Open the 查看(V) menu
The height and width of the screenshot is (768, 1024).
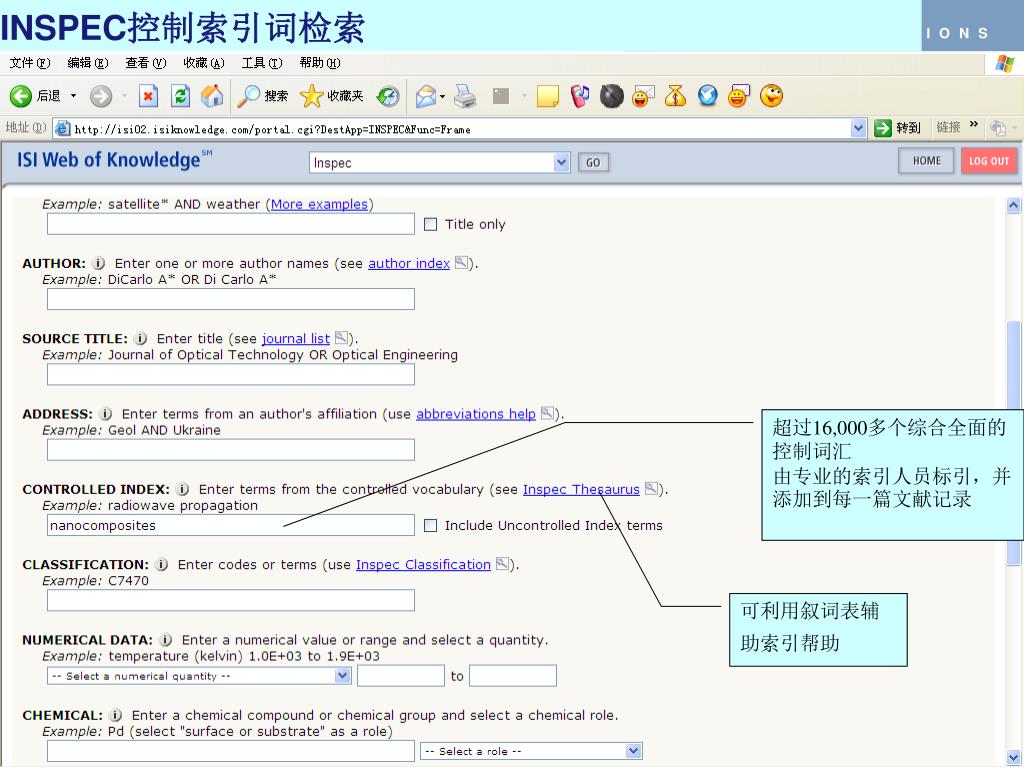[x=146, y=63]
